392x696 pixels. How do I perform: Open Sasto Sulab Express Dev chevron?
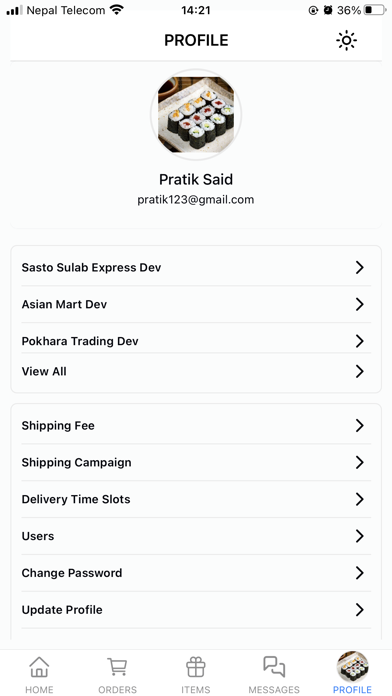[360, 268]
